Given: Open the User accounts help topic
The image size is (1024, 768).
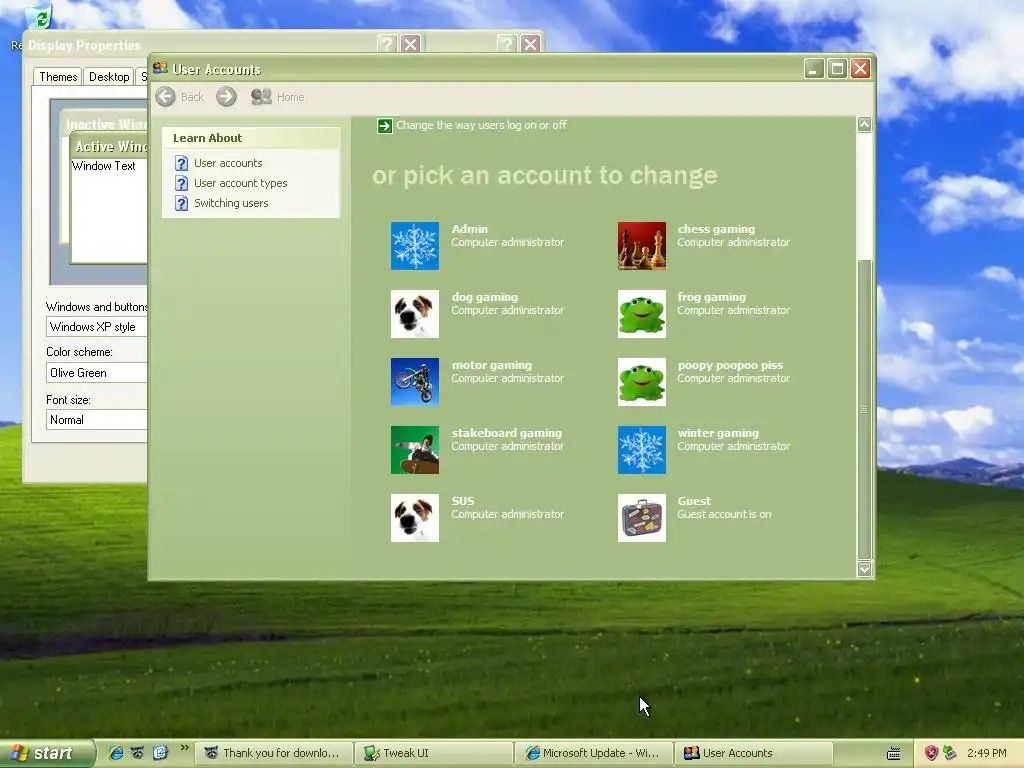Looking at the screenshot, I should point(228,163).
